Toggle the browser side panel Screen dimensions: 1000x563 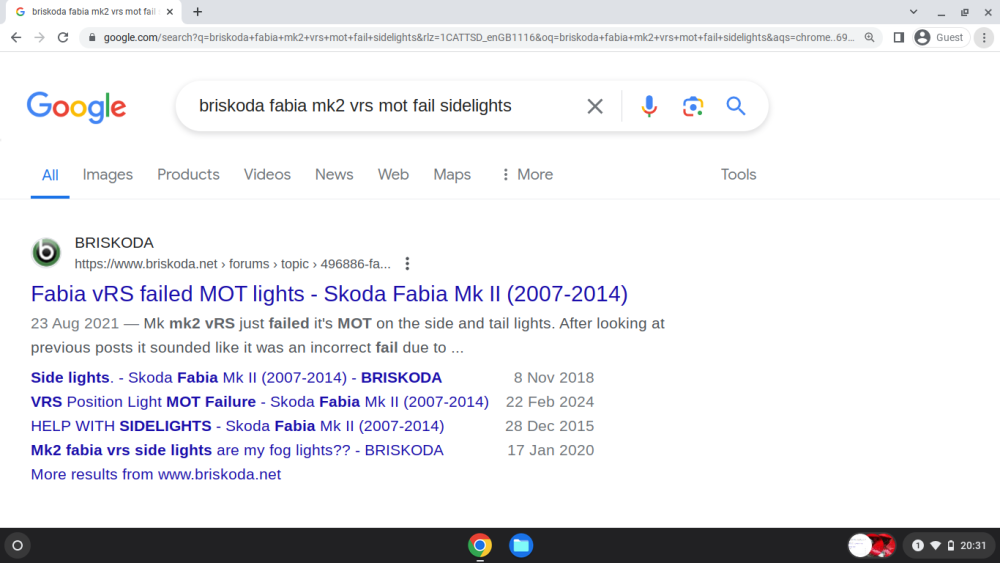pyautogui.click(x=899, y=38)
